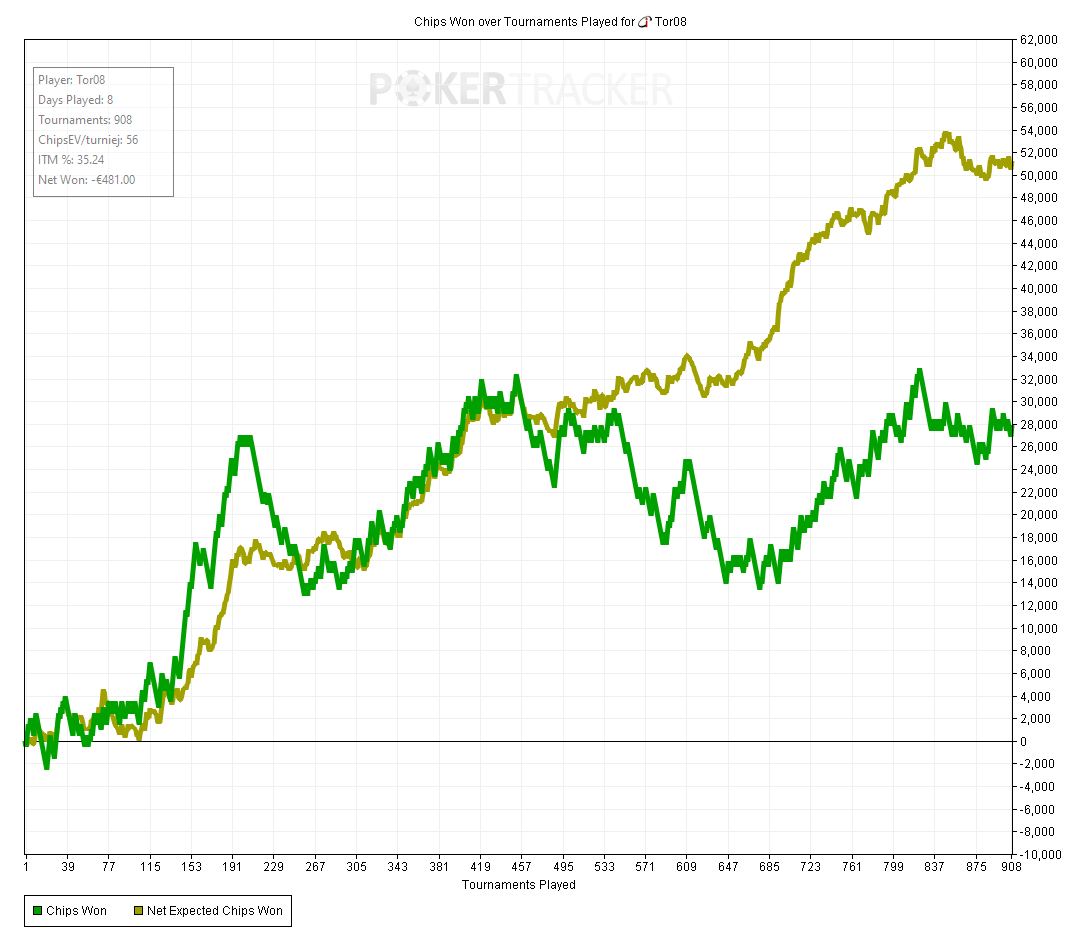
Task: Click the yellow Net Expected Chips Won swatch
Action: click(138, 911)
